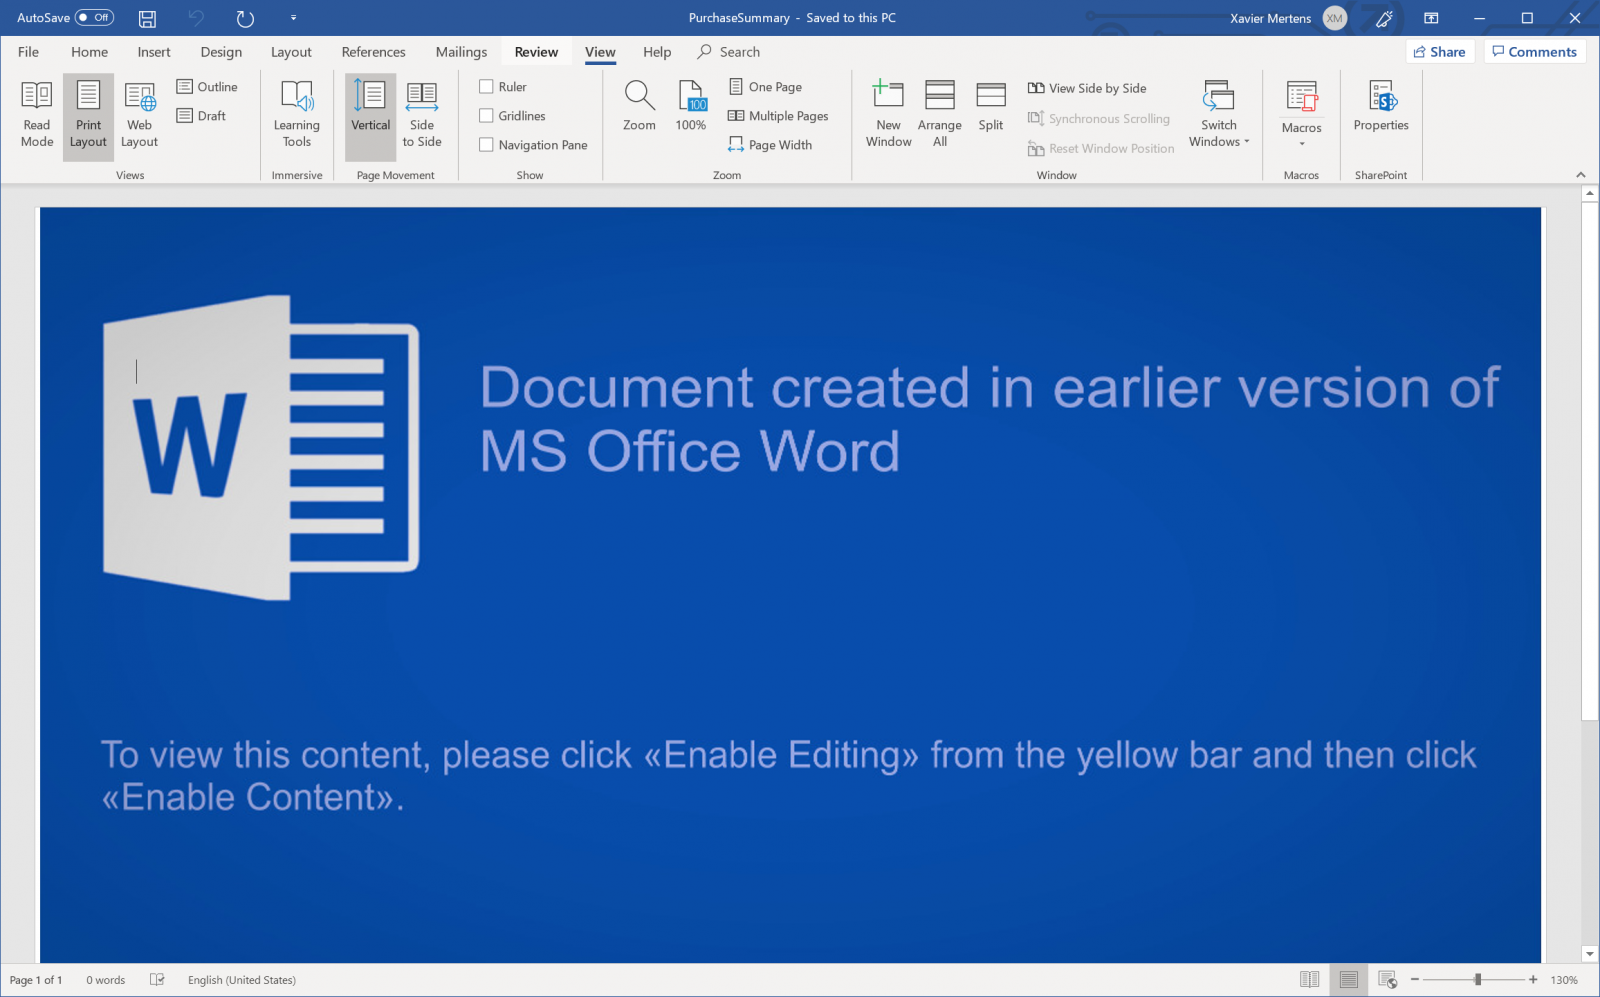Open the Comments pane button

(x=1534, y=52)
